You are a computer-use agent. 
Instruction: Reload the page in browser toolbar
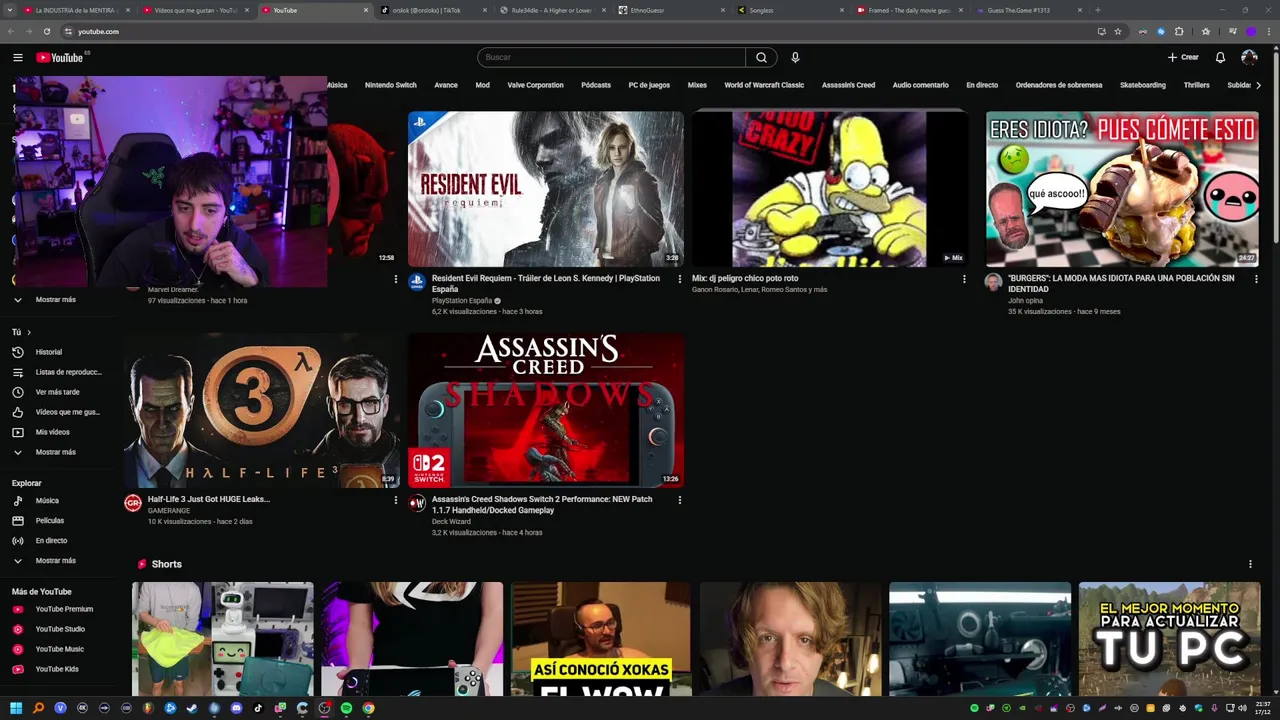[x=46, y=31]
